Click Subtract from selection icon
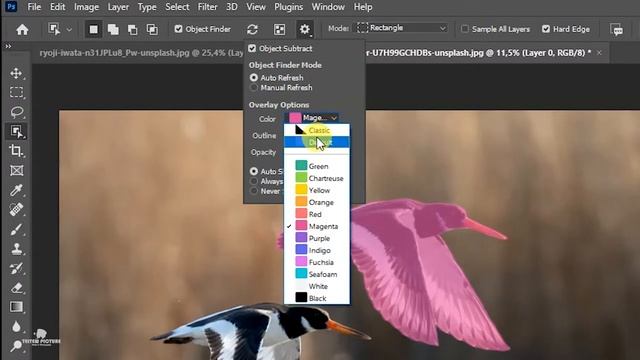 coord(132,29)
